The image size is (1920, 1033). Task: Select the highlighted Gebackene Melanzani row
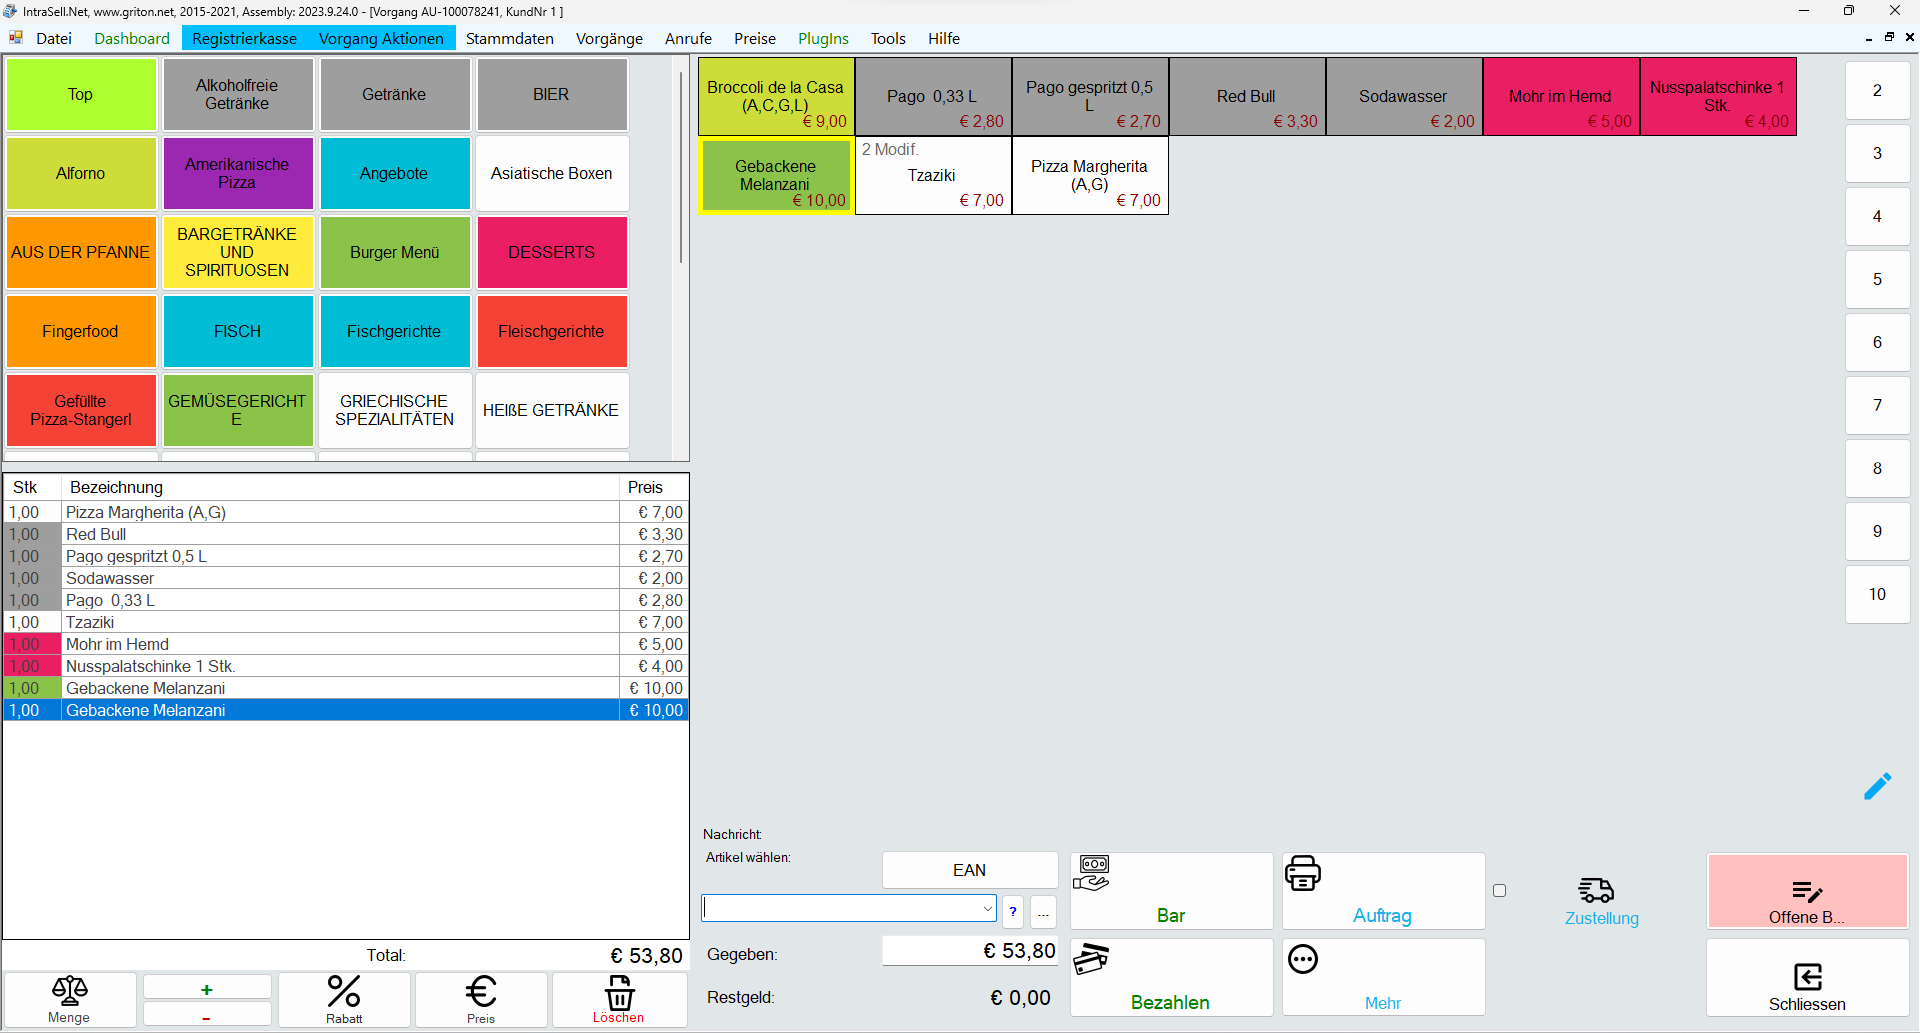(x=346, y=710)
